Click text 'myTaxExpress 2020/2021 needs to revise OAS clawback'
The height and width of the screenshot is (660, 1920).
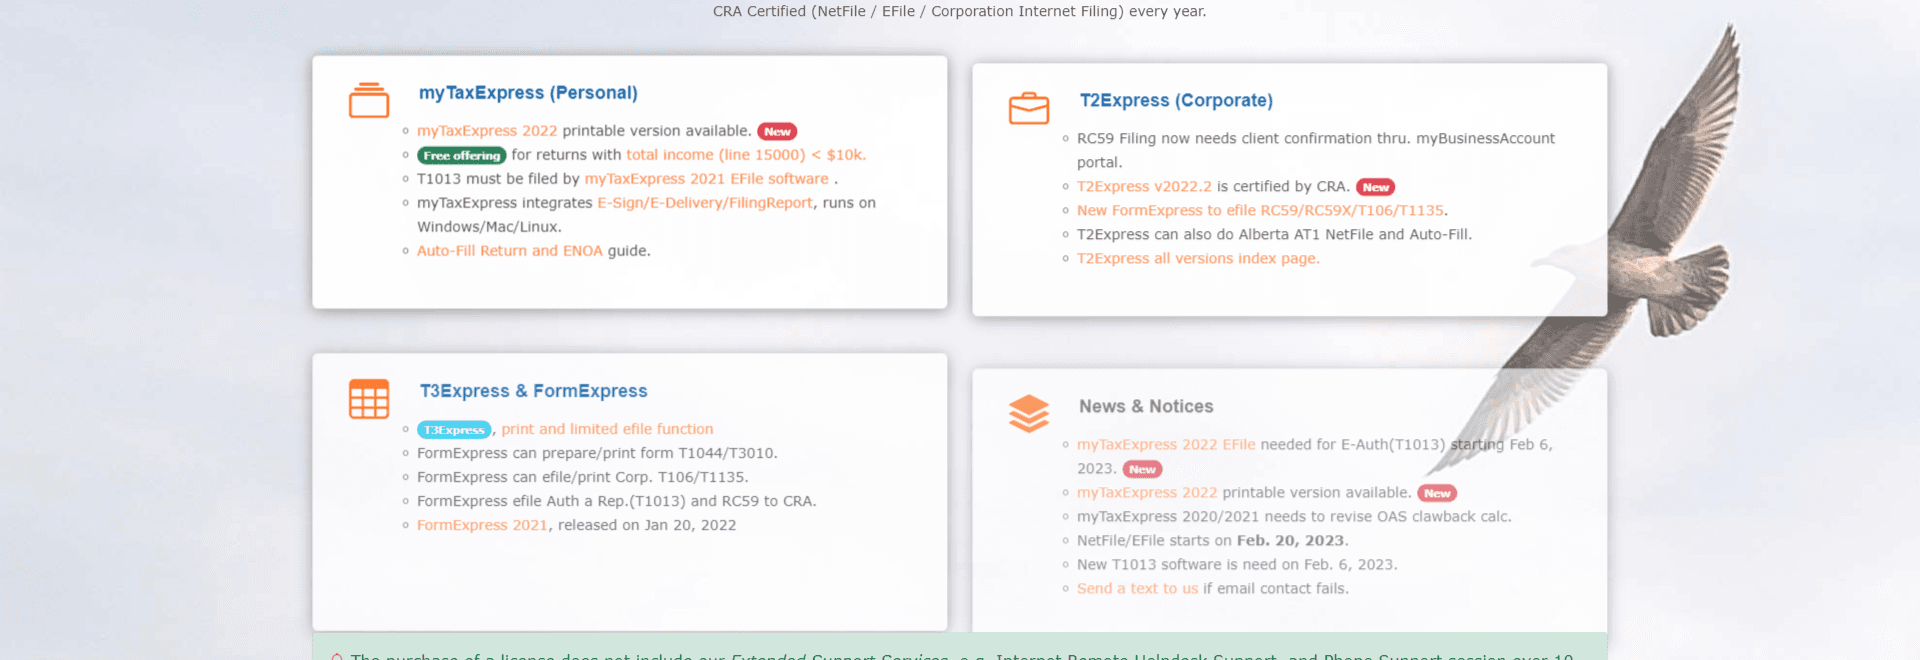click(1294, 517)
